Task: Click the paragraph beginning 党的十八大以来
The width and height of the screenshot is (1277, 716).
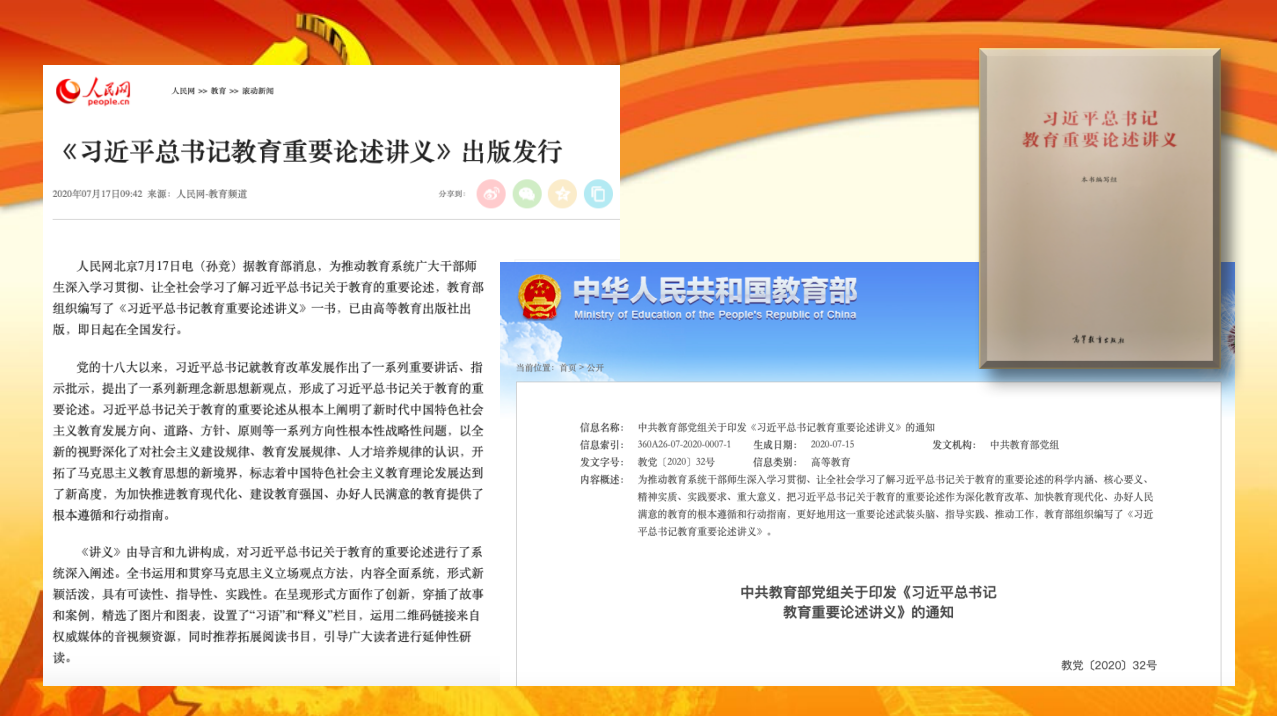Action: pos(268,440)
